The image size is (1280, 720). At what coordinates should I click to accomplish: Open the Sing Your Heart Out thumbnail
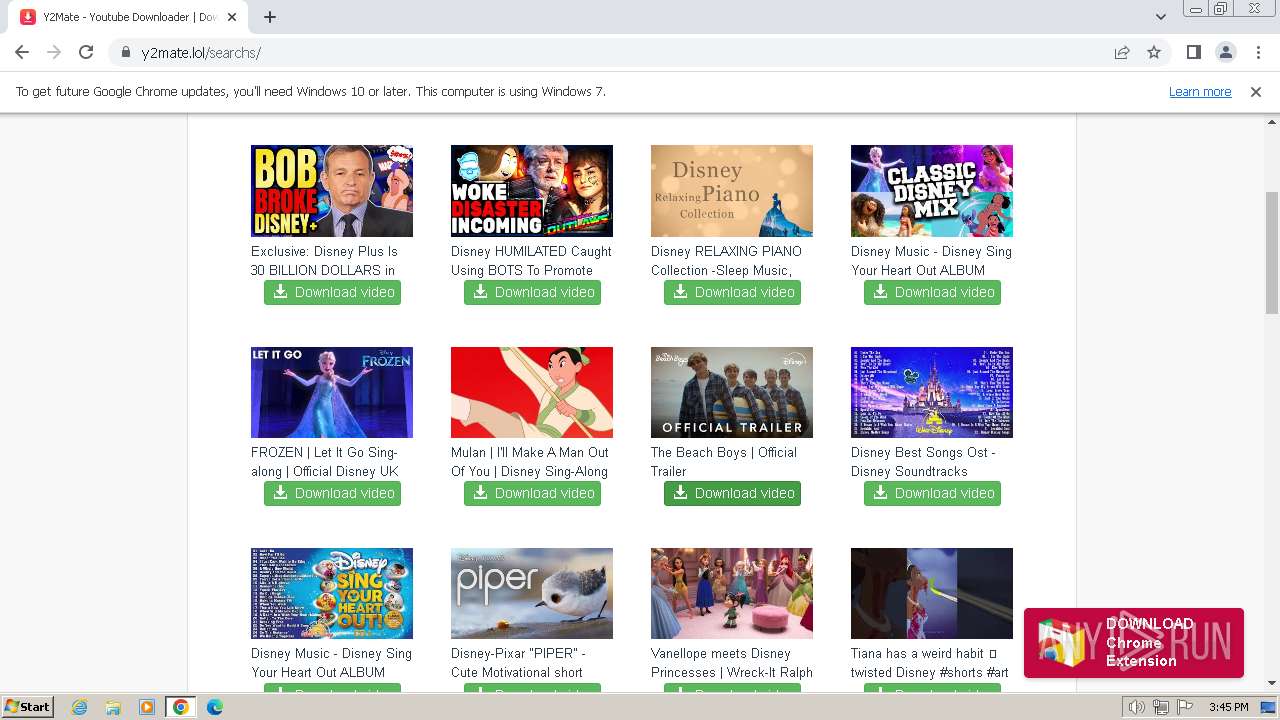pos(332,593)
